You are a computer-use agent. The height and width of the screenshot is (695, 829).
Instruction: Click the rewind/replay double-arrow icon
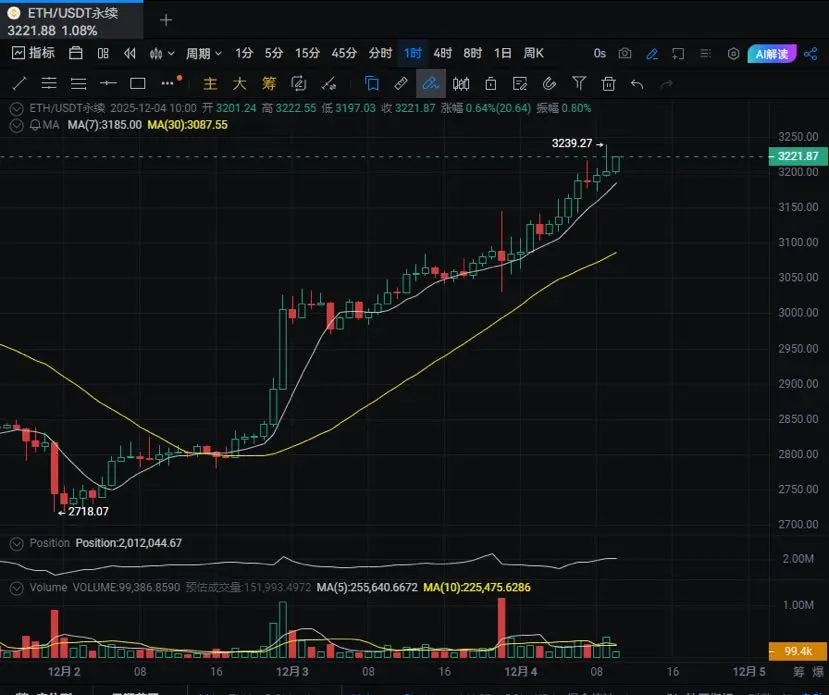[130, 53]
